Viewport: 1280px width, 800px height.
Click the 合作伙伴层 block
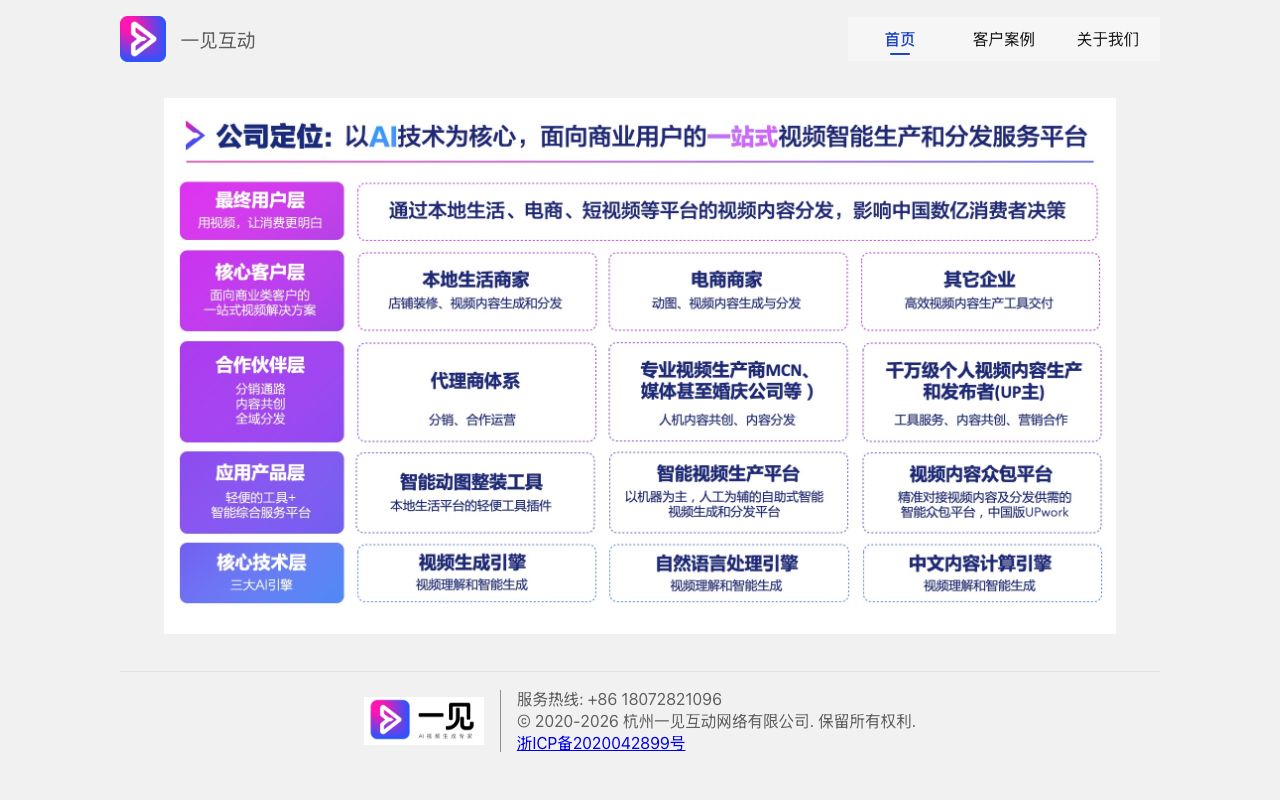tap(261, 391)
